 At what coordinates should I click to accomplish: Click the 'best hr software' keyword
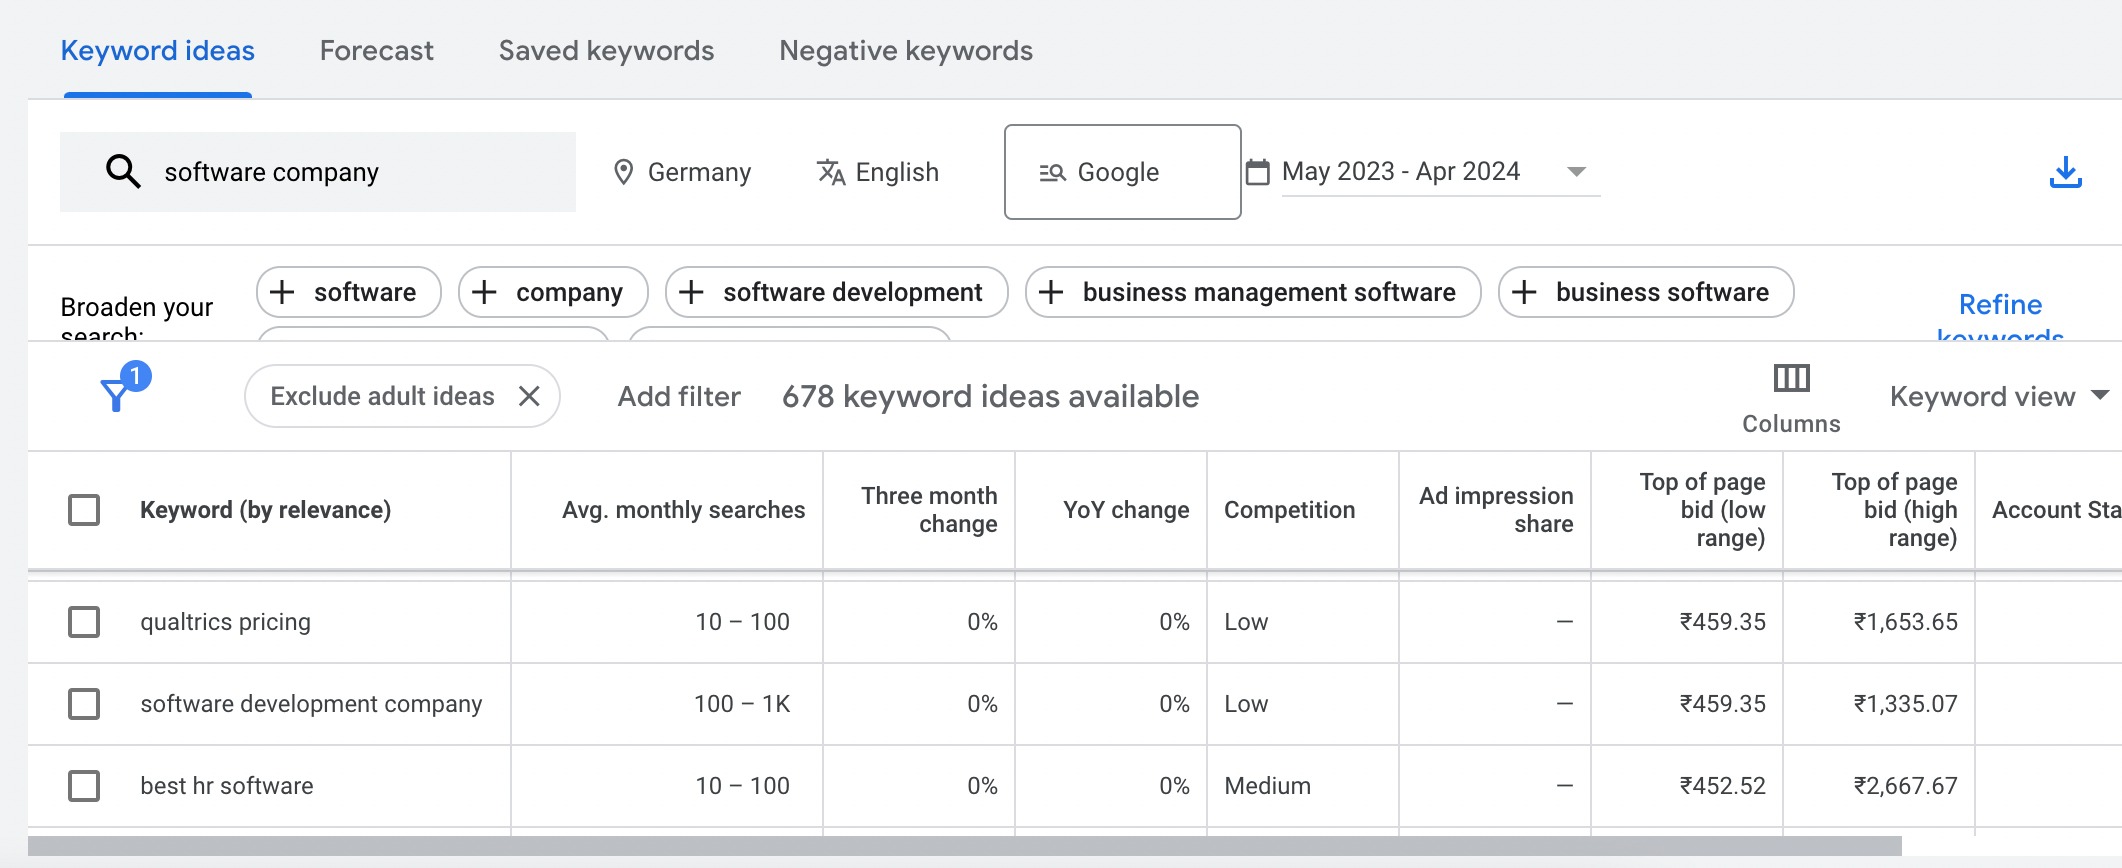click(227, 786)
